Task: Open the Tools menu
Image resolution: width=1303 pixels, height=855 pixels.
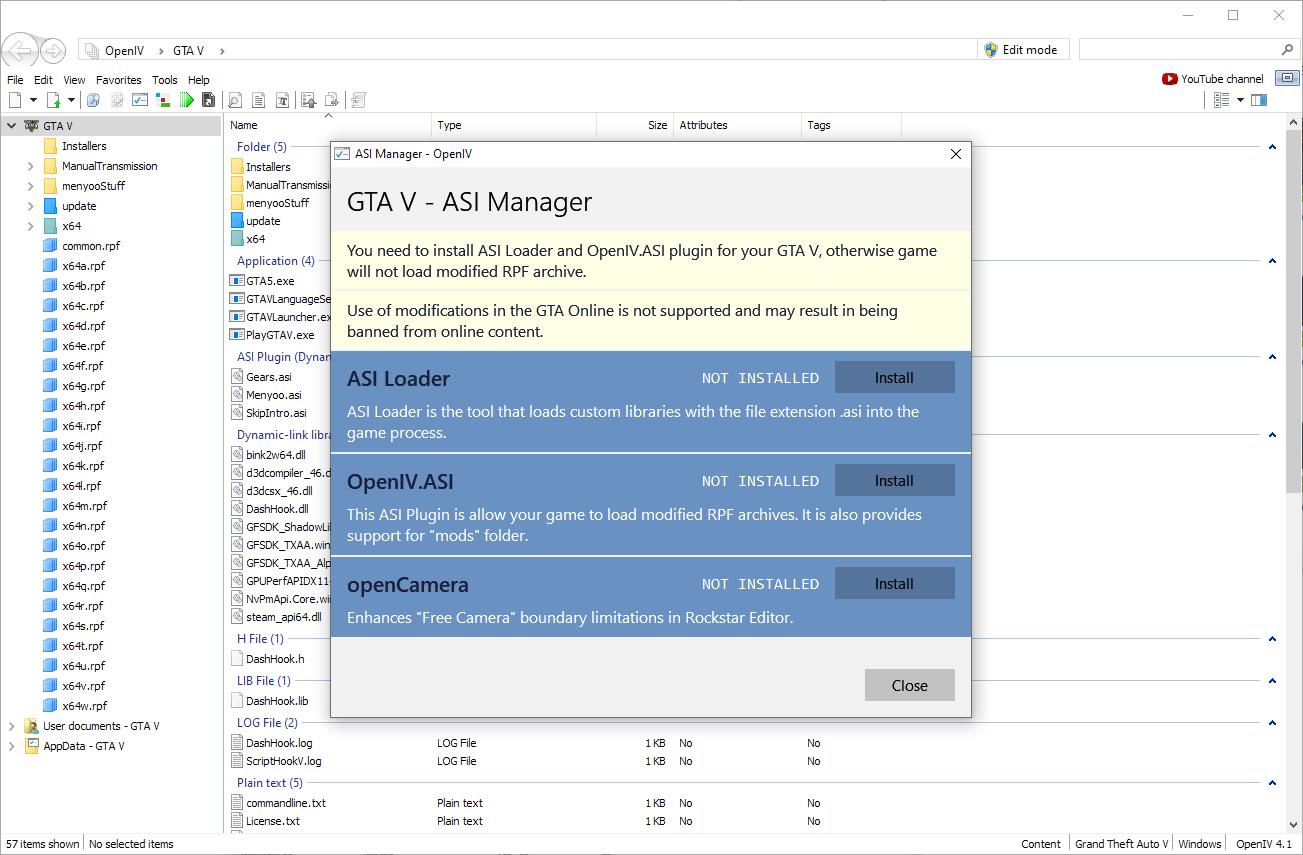Action: pos(165,80)
